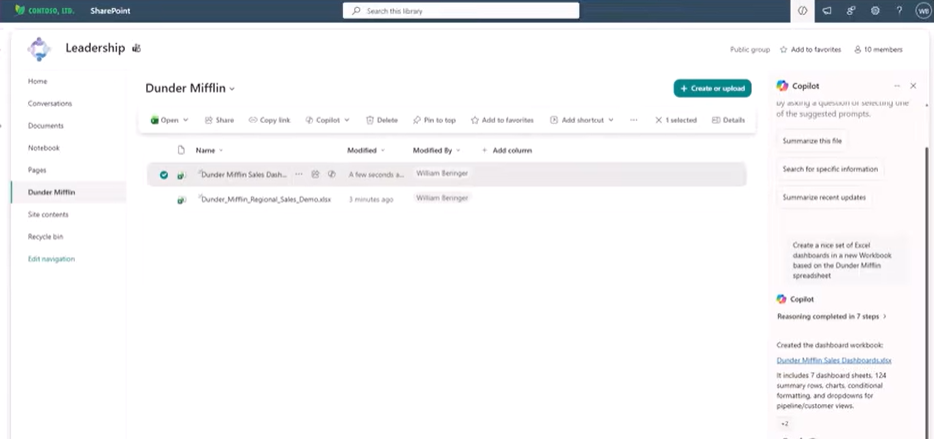Go to Documents in the left navigation

coord(46,126)
